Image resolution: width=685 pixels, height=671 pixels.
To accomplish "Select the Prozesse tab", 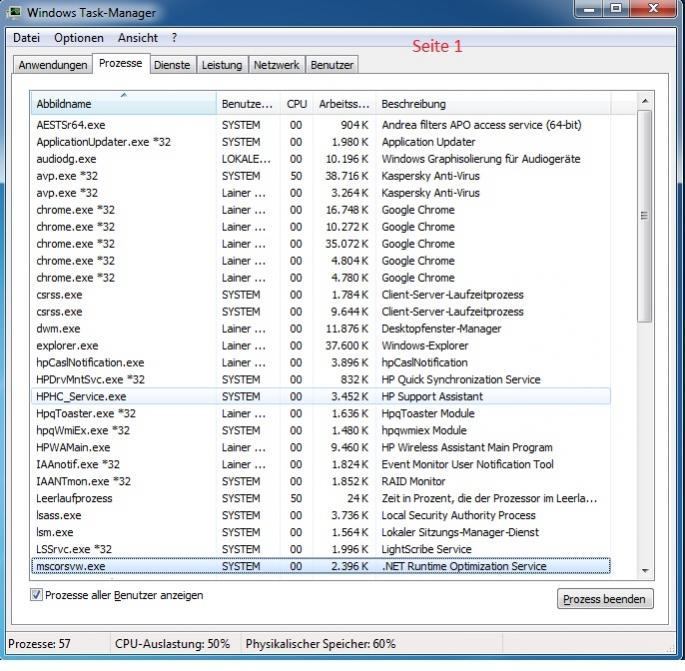I will 121,63.
